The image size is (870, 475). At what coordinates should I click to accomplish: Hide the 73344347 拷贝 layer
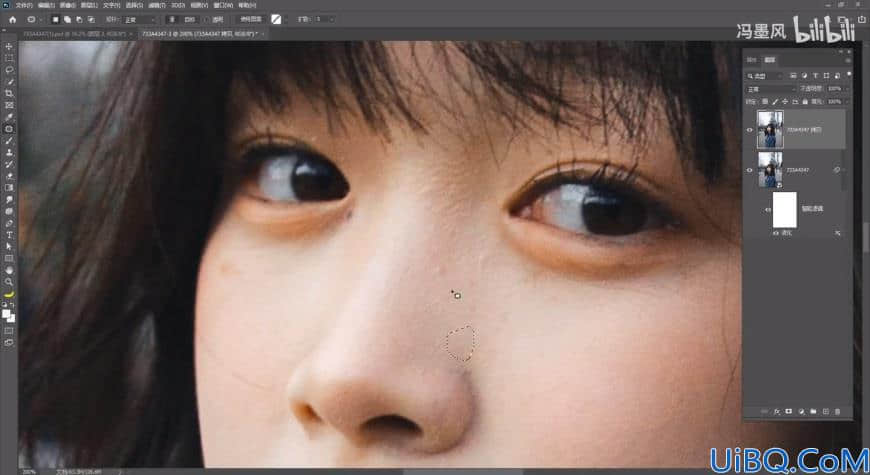pos(750,130)
